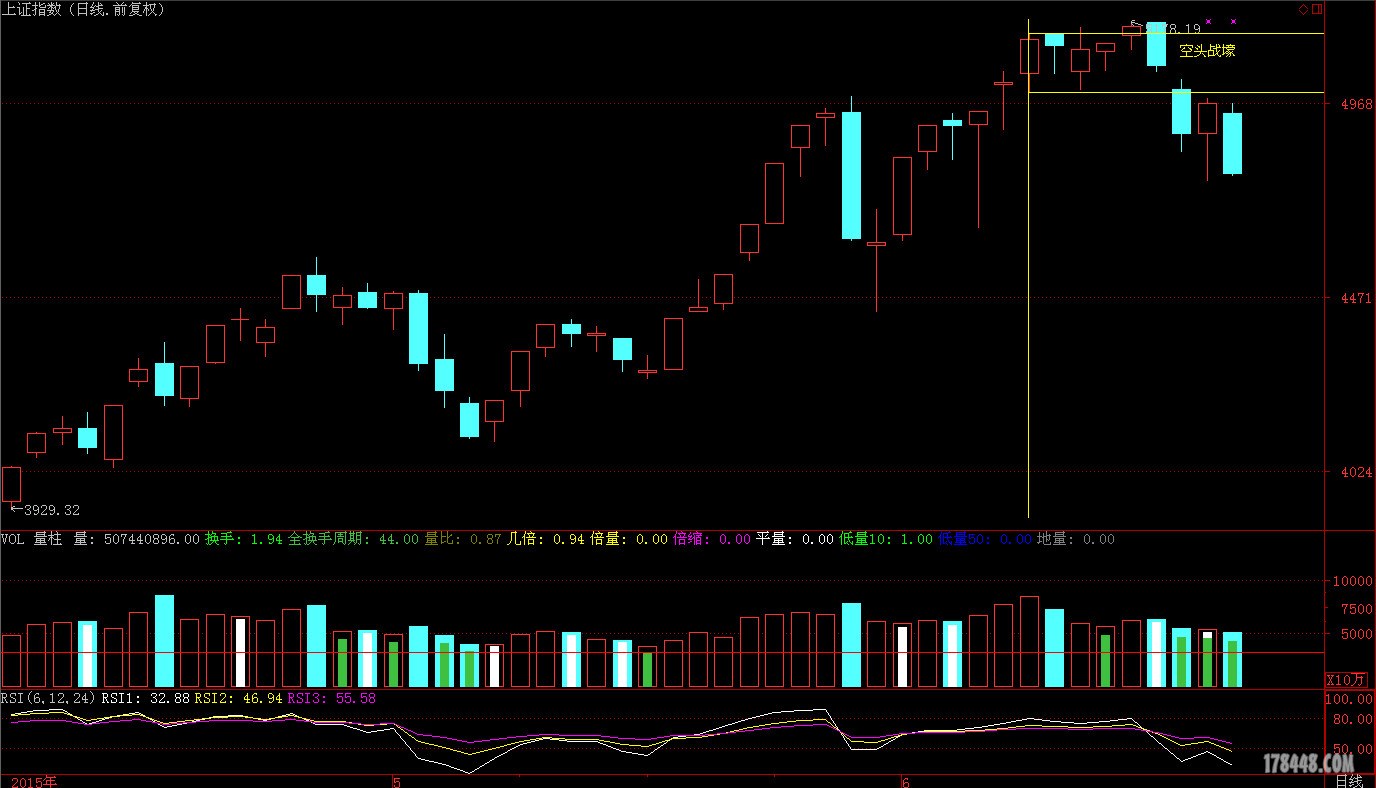Click the 80.00 RSI scale label
The width and height of the screenshot is (1376, 788).
click(1351, 719)
